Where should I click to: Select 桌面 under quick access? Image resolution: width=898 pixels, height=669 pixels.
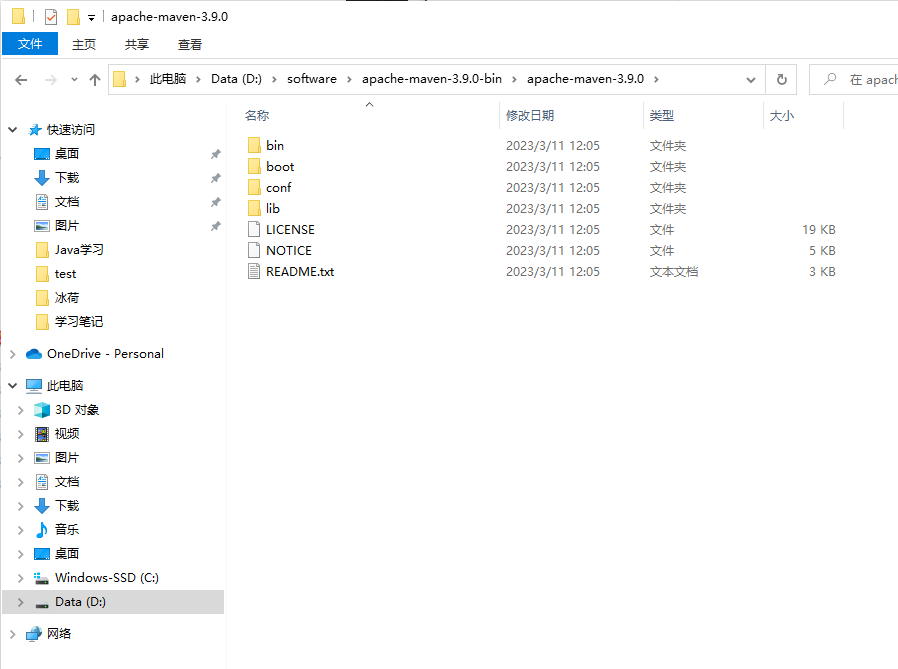pyautogui.click(x=67, y=154)
